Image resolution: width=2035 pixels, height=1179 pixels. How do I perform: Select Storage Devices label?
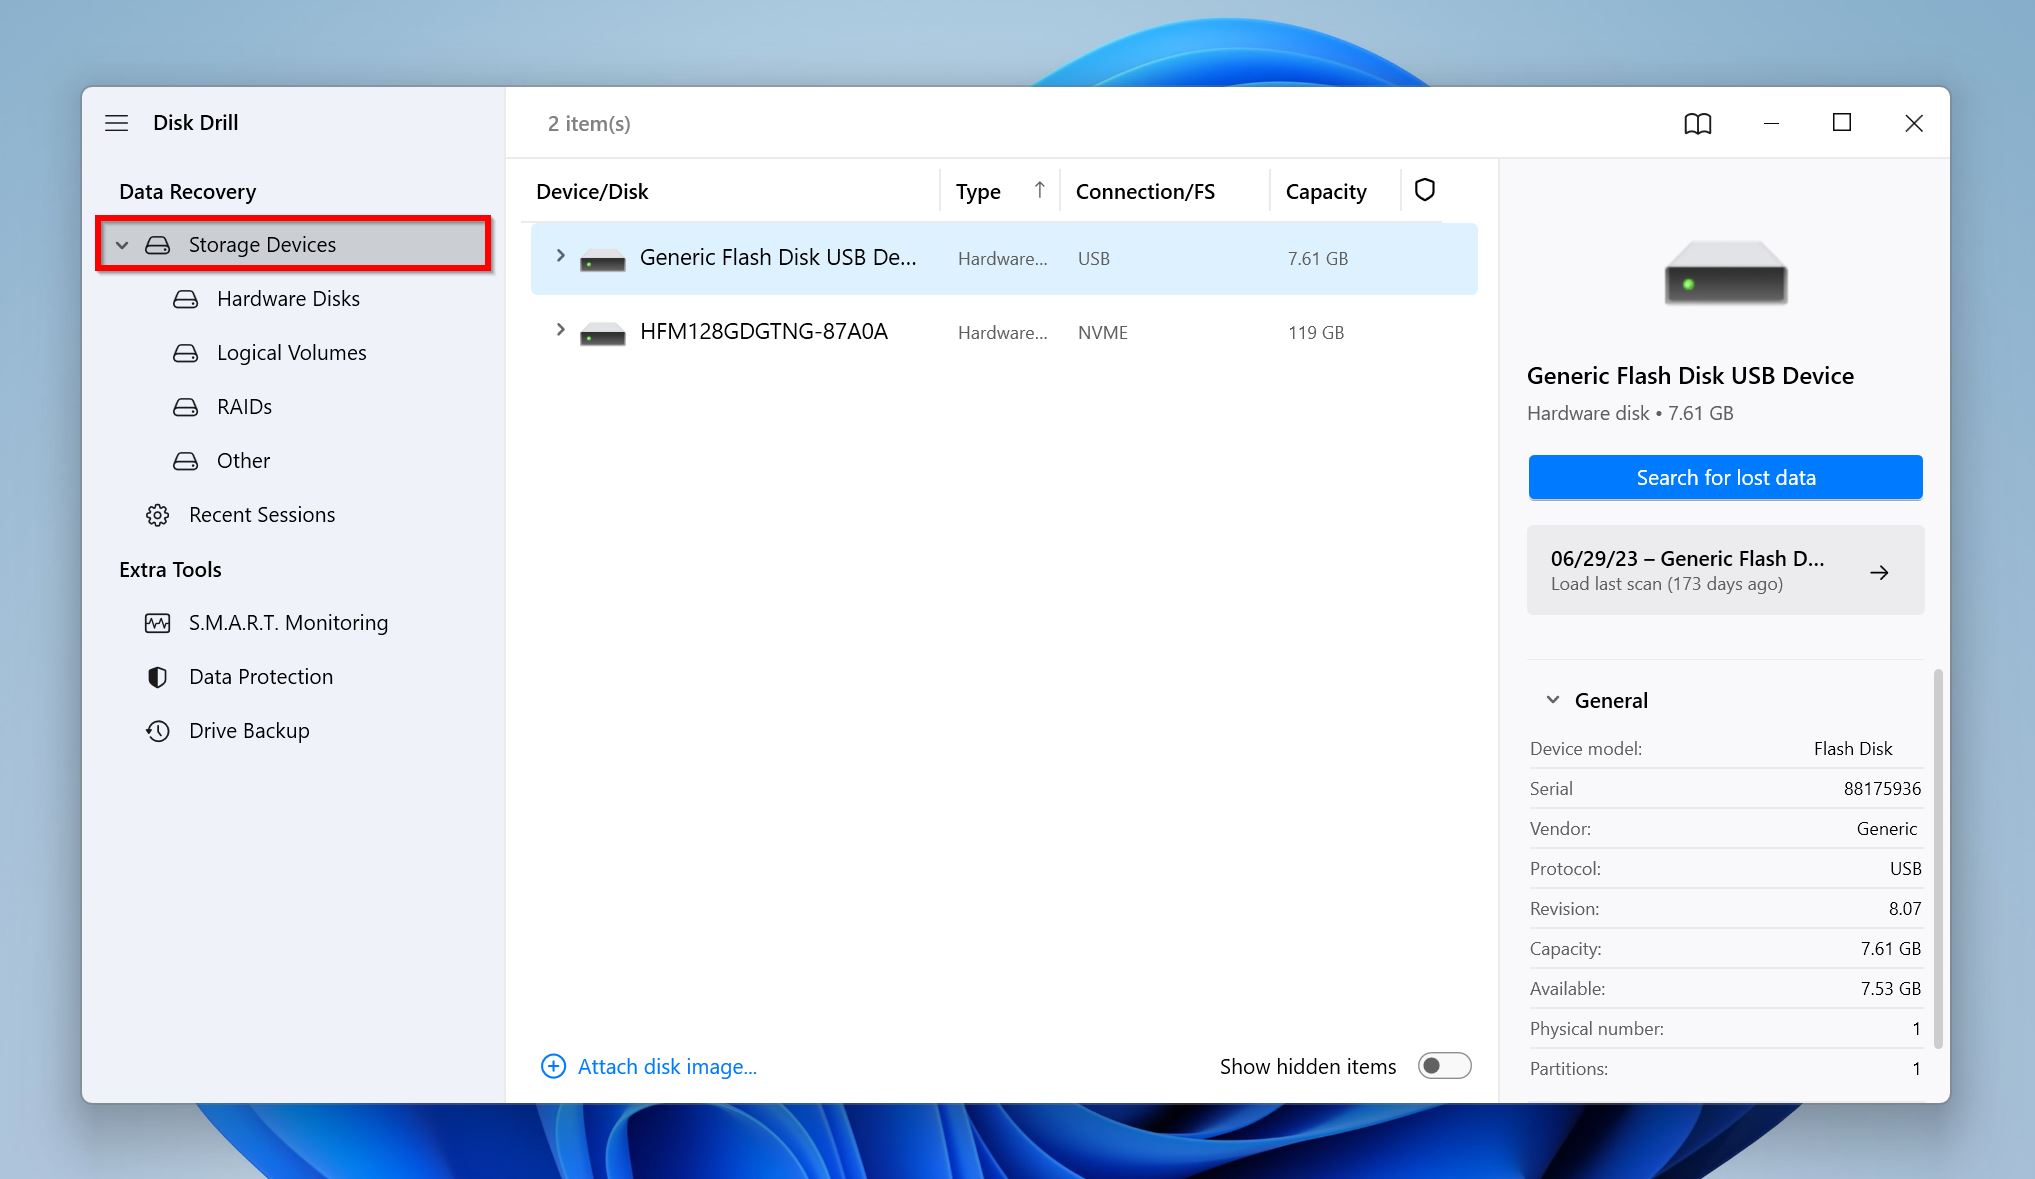[262, 245]
